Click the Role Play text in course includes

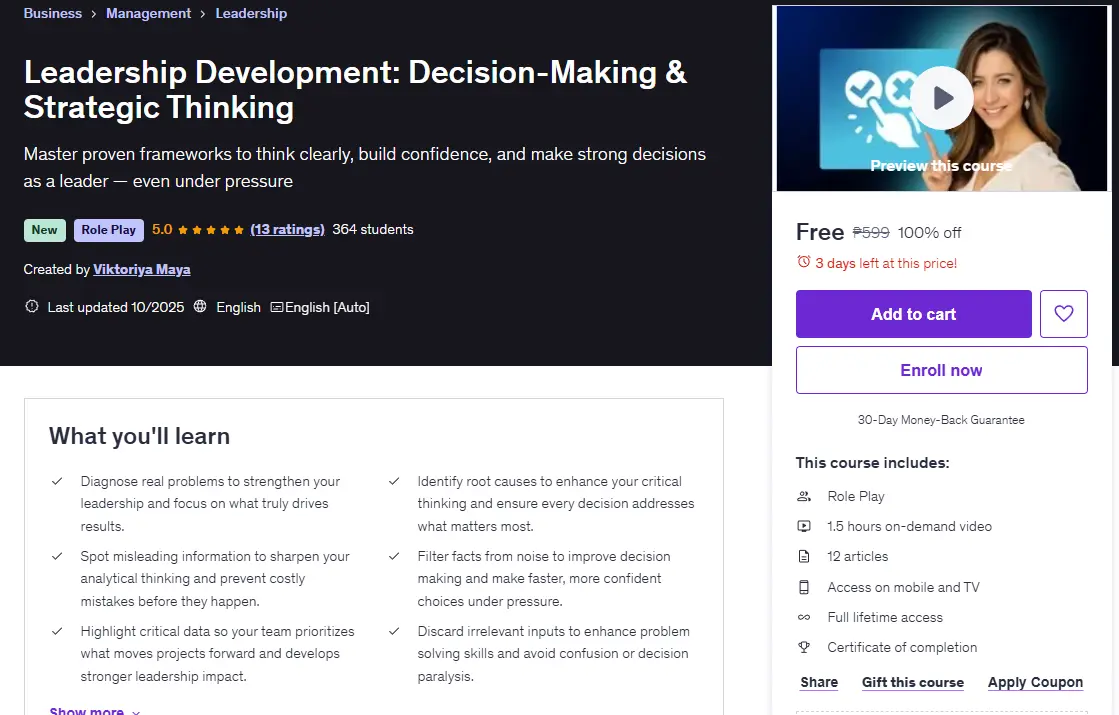pyautogui.click(x=856, y=496)
